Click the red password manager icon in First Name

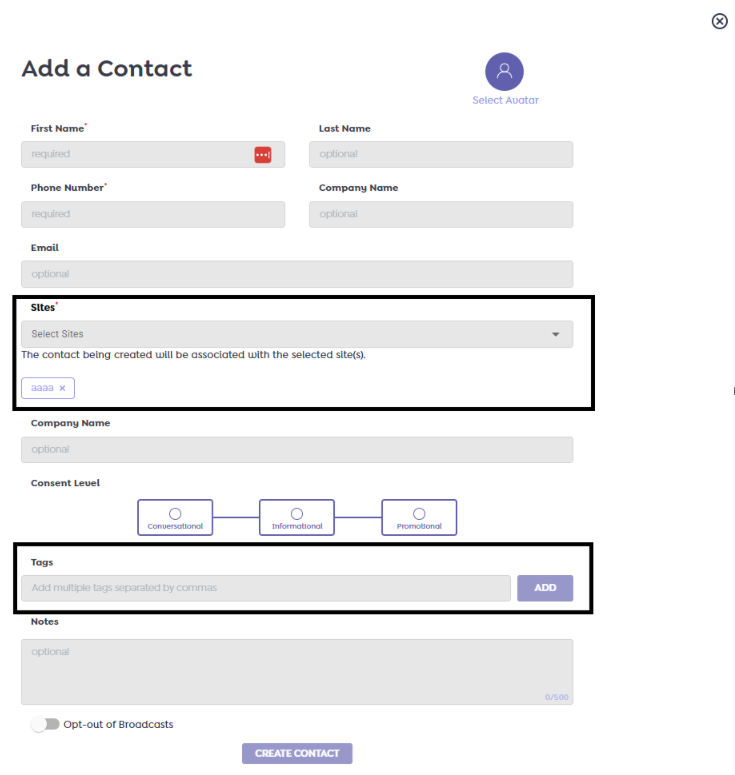click(x=262, y=154)
